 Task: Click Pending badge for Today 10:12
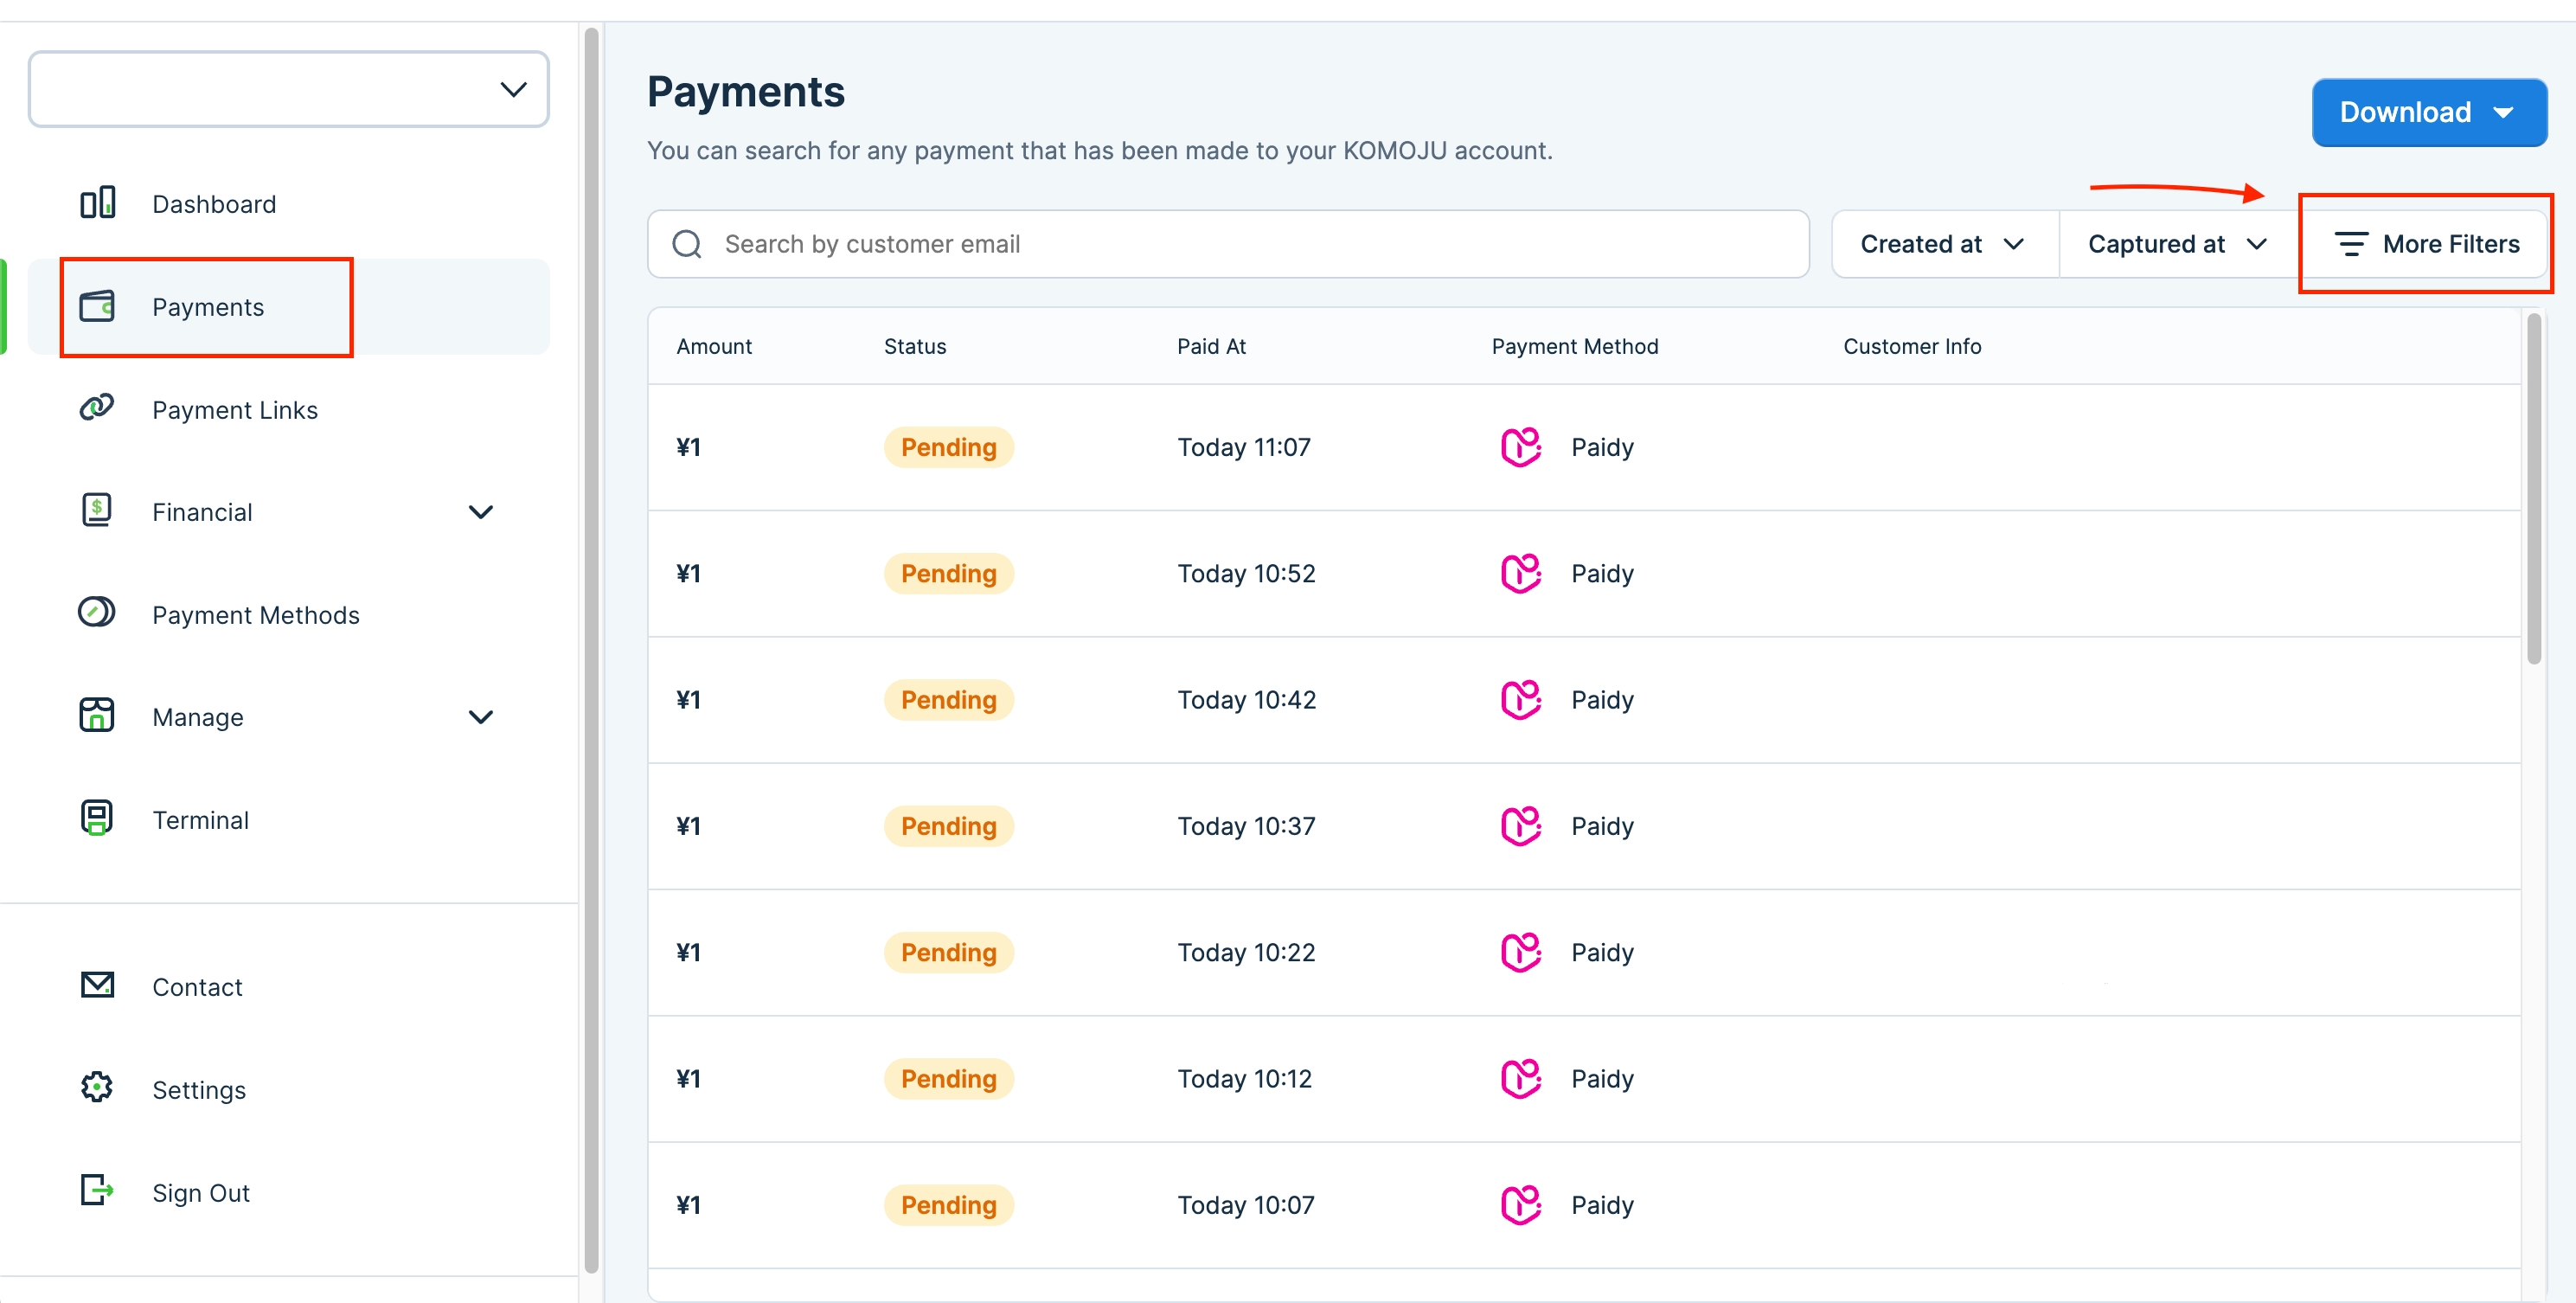(948, 1078)
